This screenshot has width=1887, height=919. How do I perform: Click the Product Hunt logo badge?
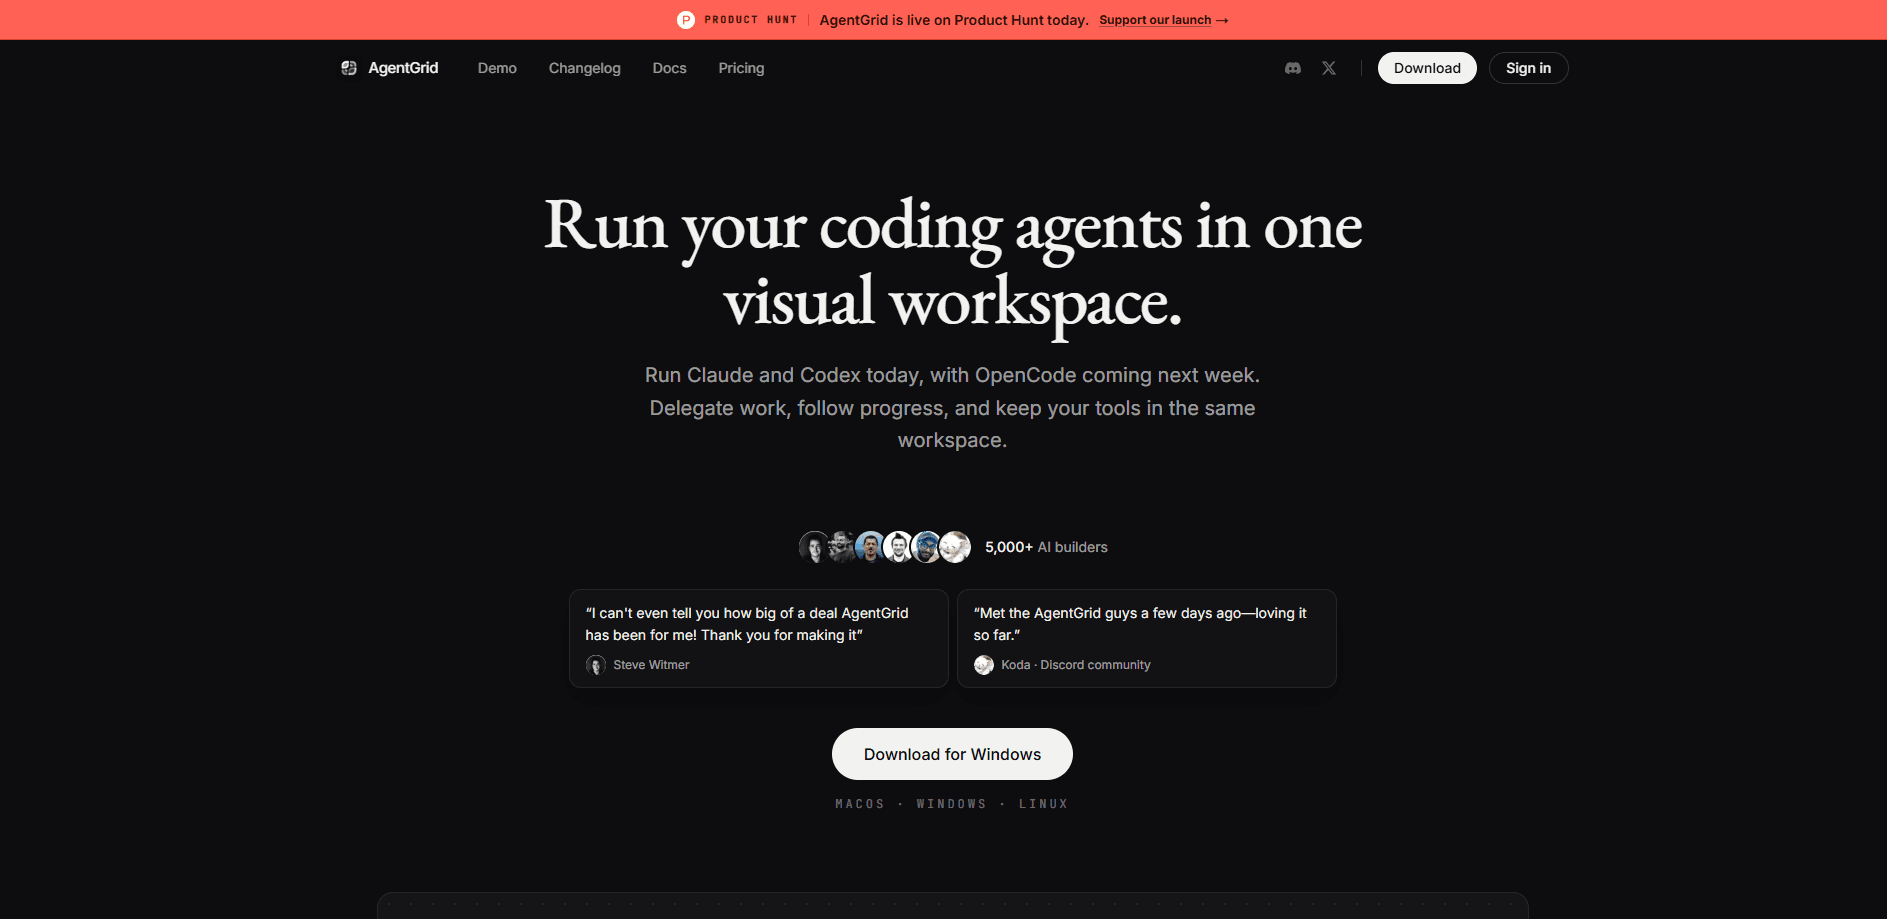tap(686, 20)
